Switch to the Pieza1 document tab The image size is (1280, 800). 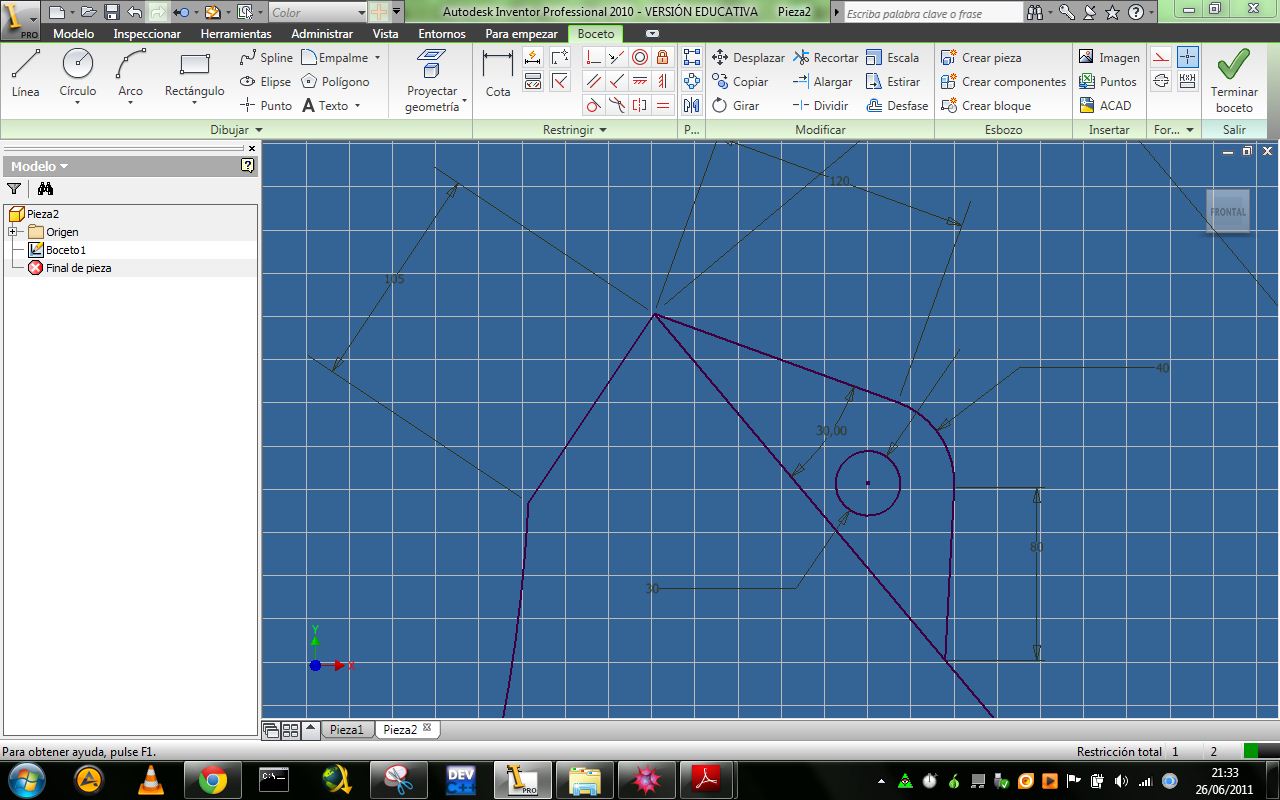(347, 729)
